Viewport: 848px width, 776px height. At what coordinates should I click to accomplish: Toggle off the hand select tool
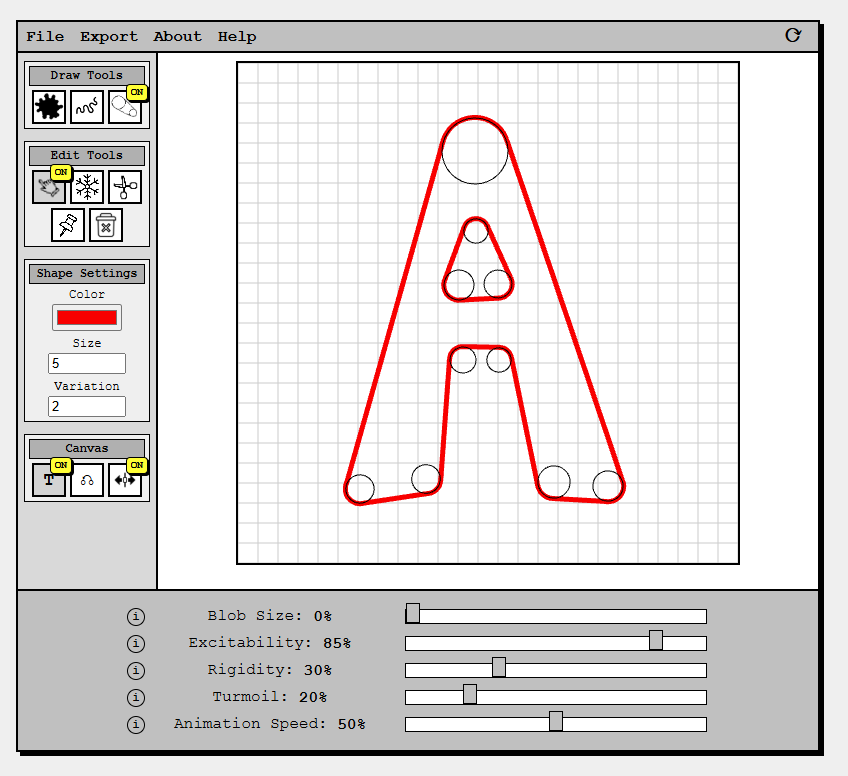47,187
